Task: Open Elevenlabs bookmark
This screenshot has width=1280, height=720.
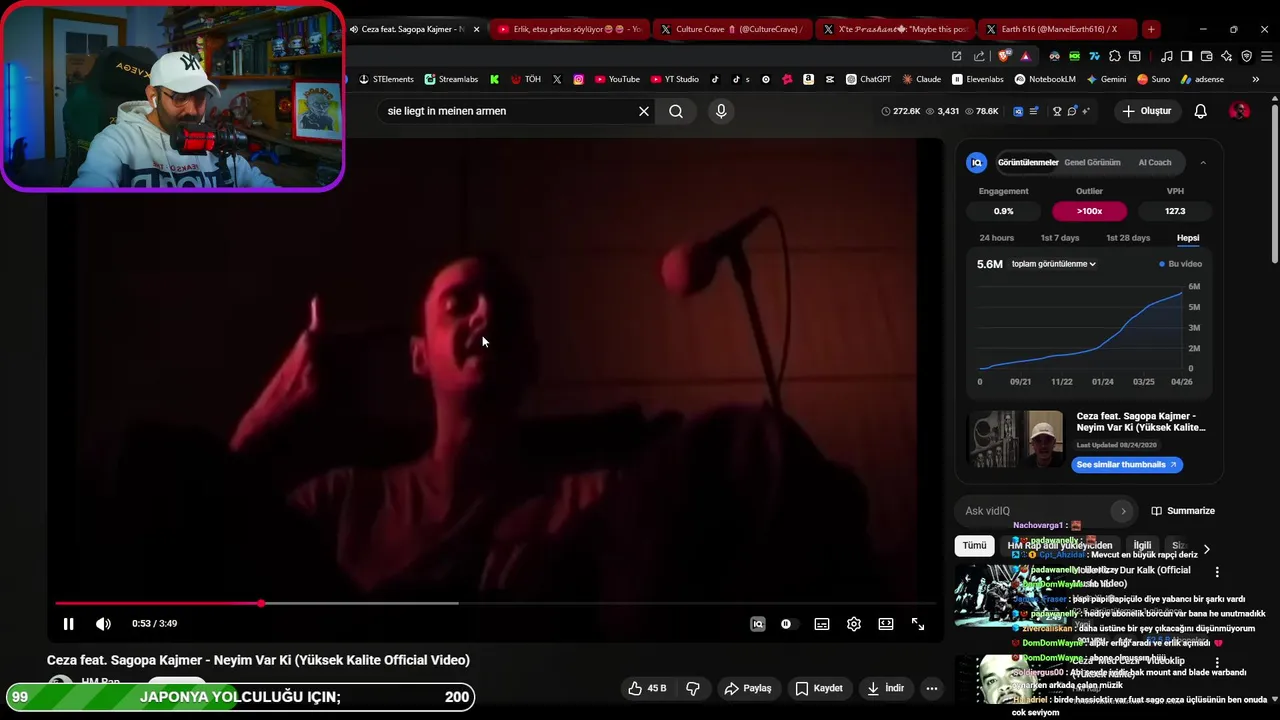Action: point(978,79)
